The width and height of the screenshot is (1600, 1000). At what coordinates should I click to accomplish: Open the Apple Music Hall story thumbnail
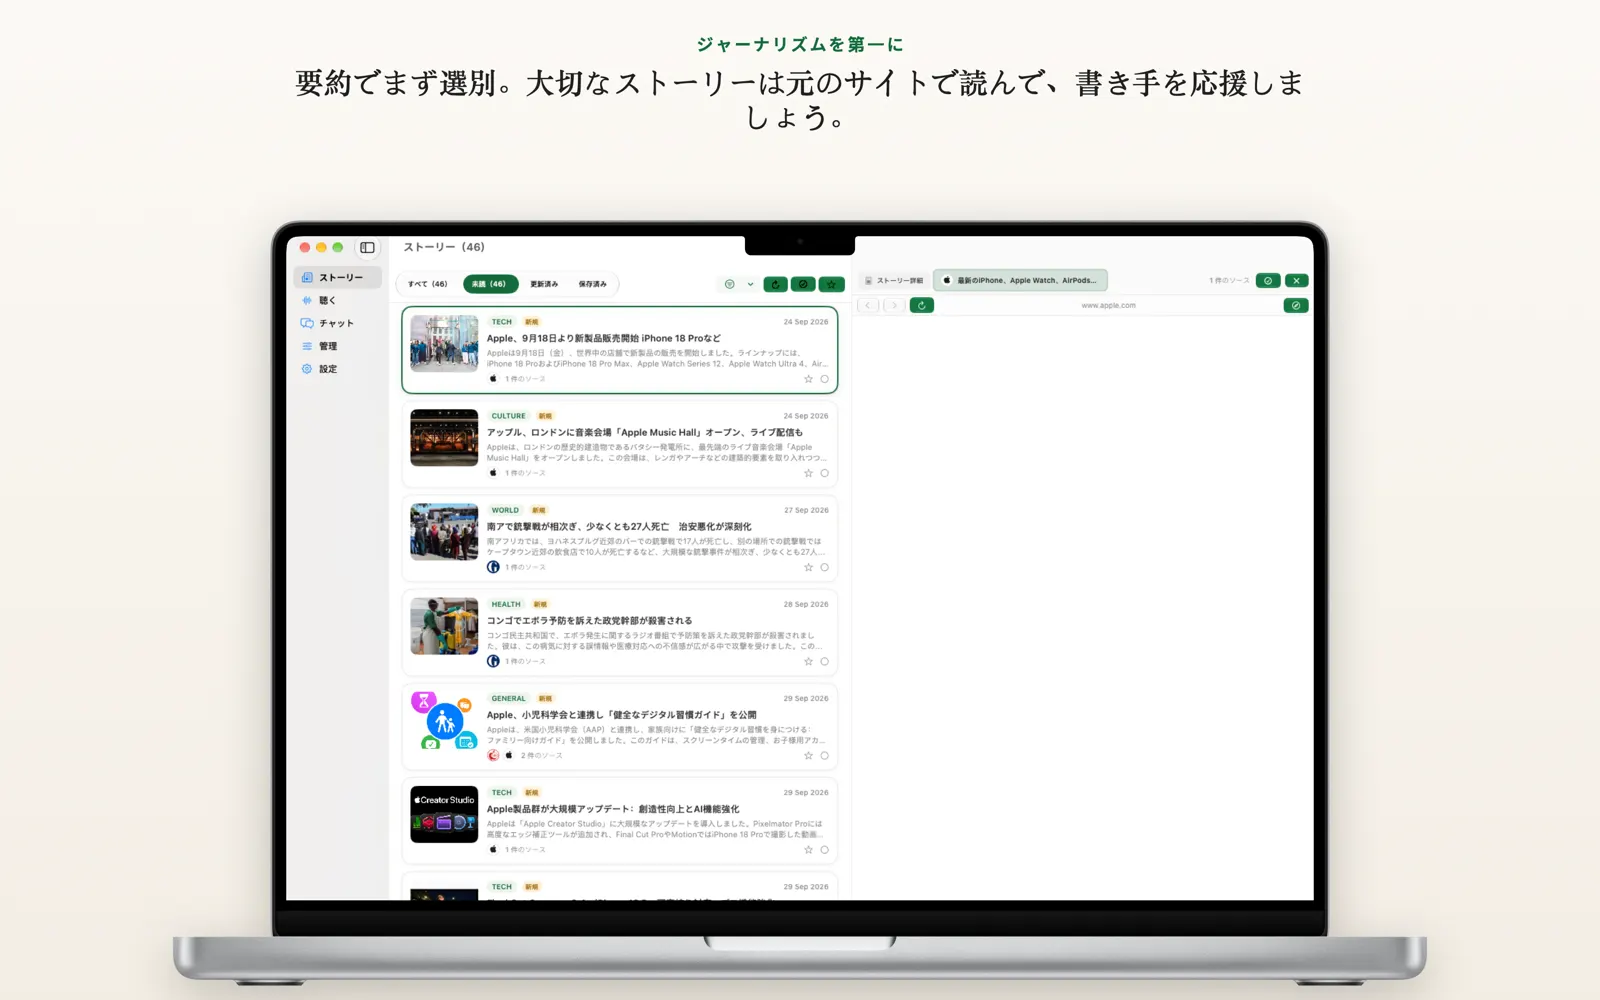[444, 438]
